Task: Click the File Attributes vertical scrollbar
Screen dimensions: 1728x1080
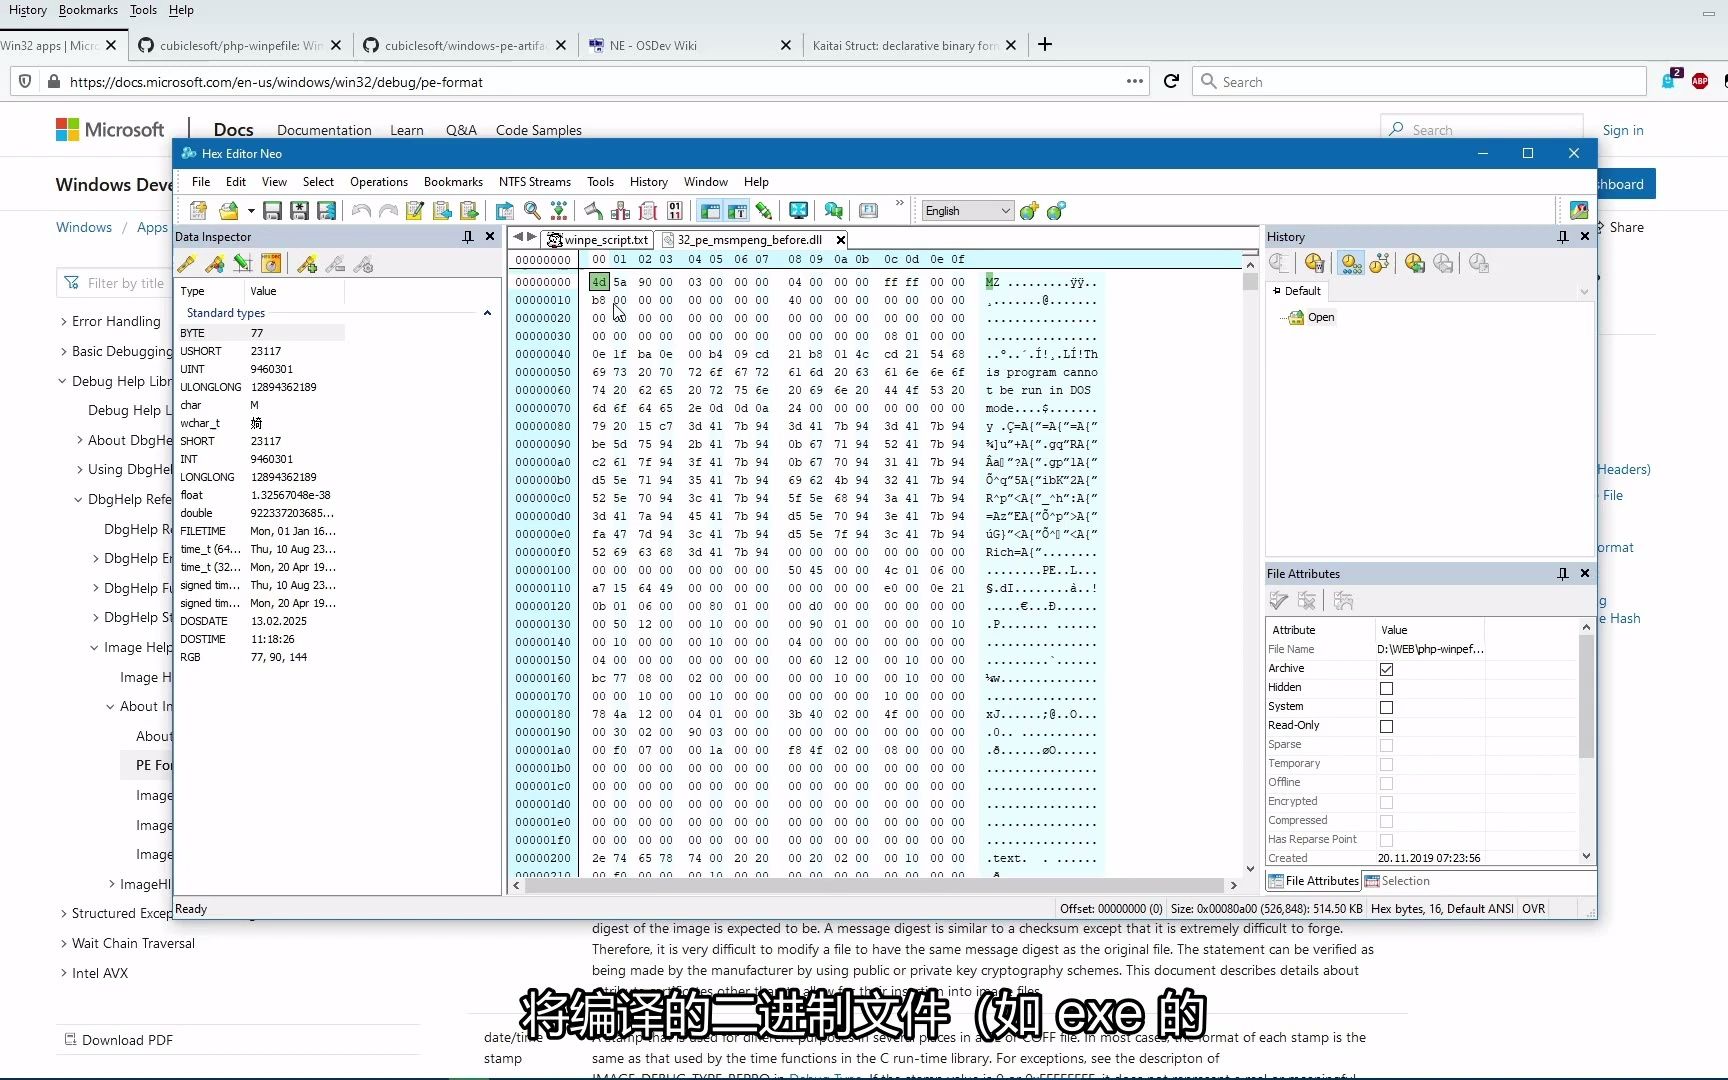Action: tap(1586, 740)
